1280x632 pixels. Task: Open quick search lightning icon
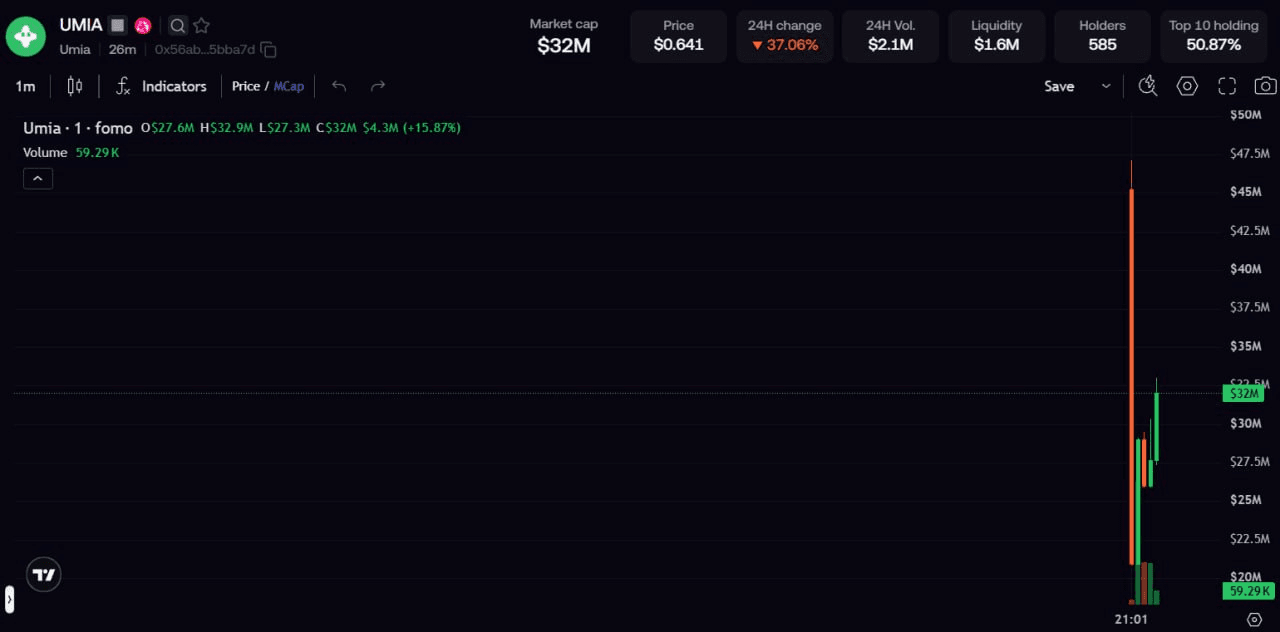coord(1148,86)
